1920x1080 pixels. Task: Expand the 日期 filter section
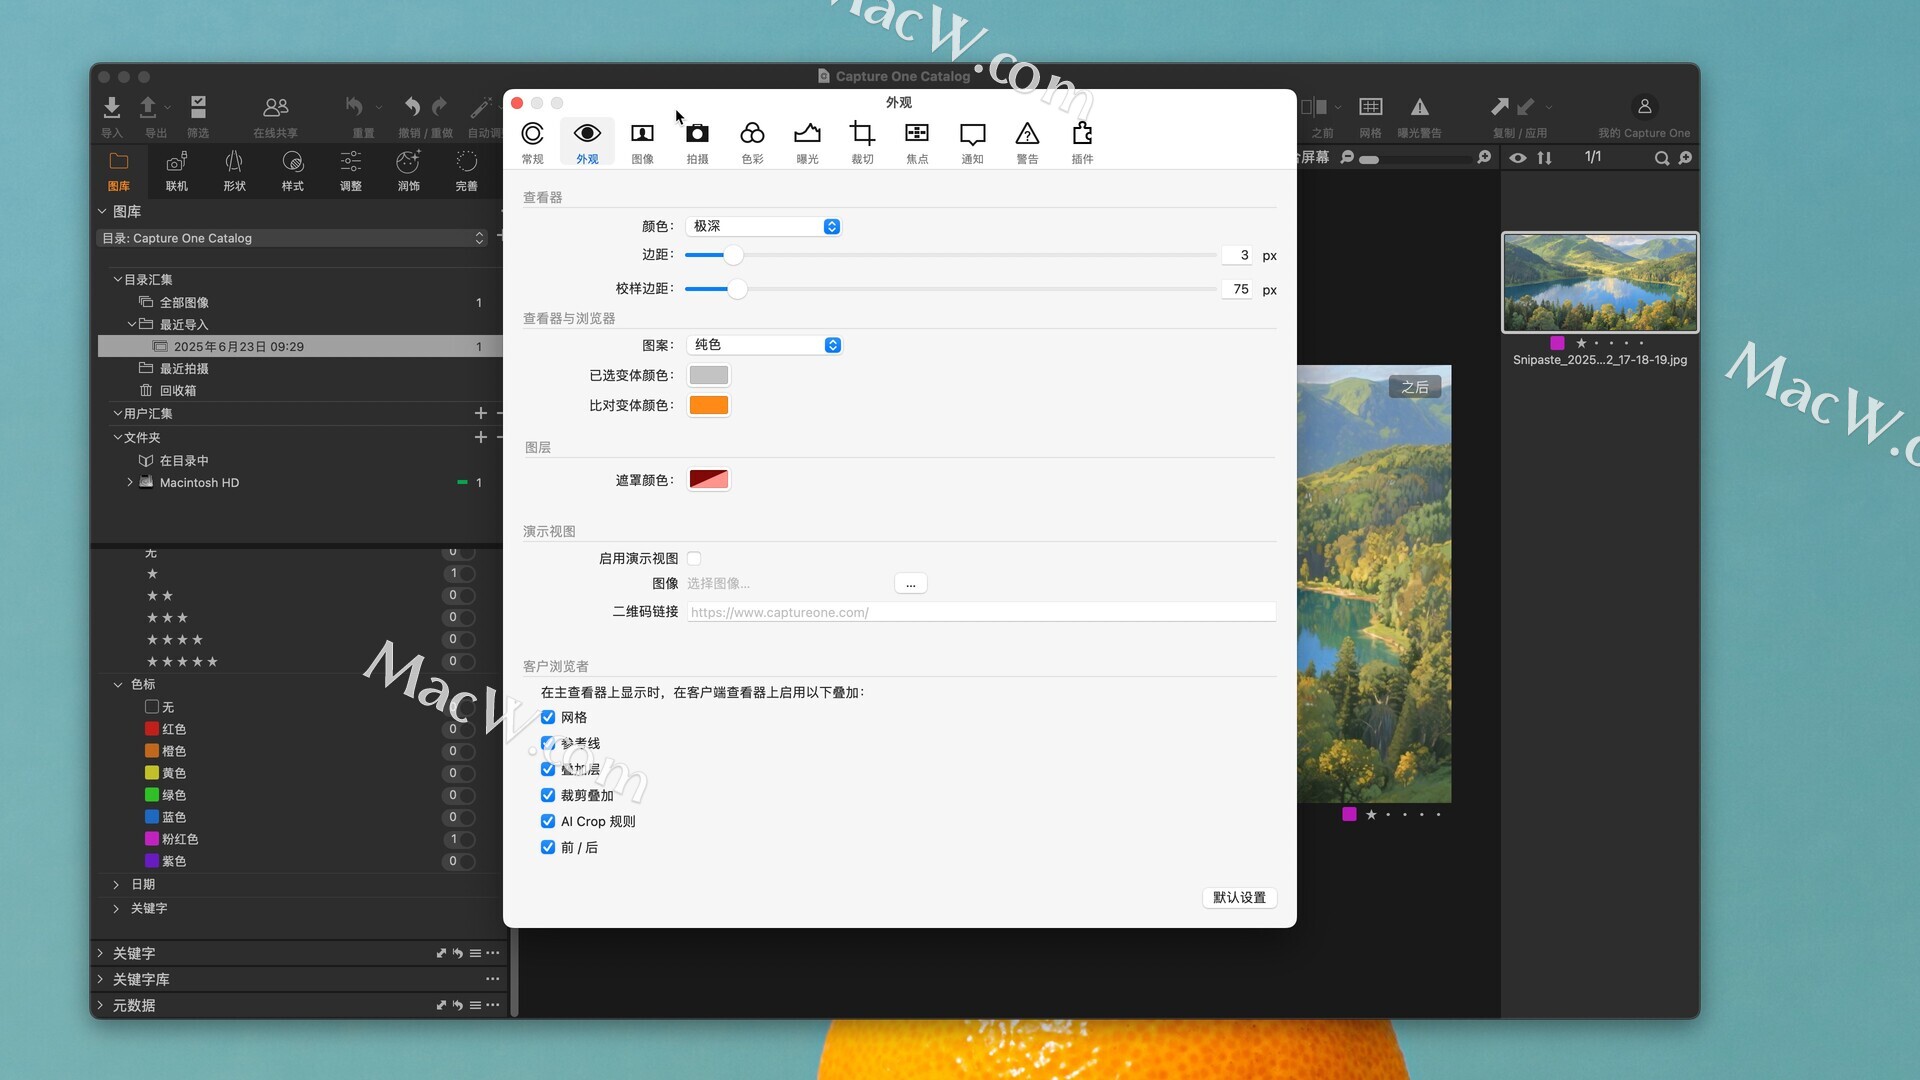coord(116,885)
